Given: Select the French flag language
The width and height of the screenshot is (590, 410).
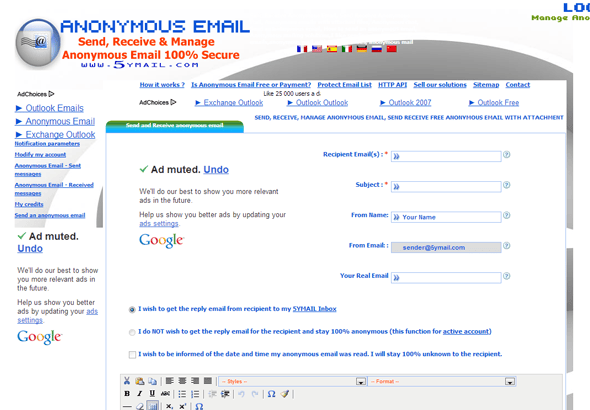Looking at the screenshot, I should point(302,49).
